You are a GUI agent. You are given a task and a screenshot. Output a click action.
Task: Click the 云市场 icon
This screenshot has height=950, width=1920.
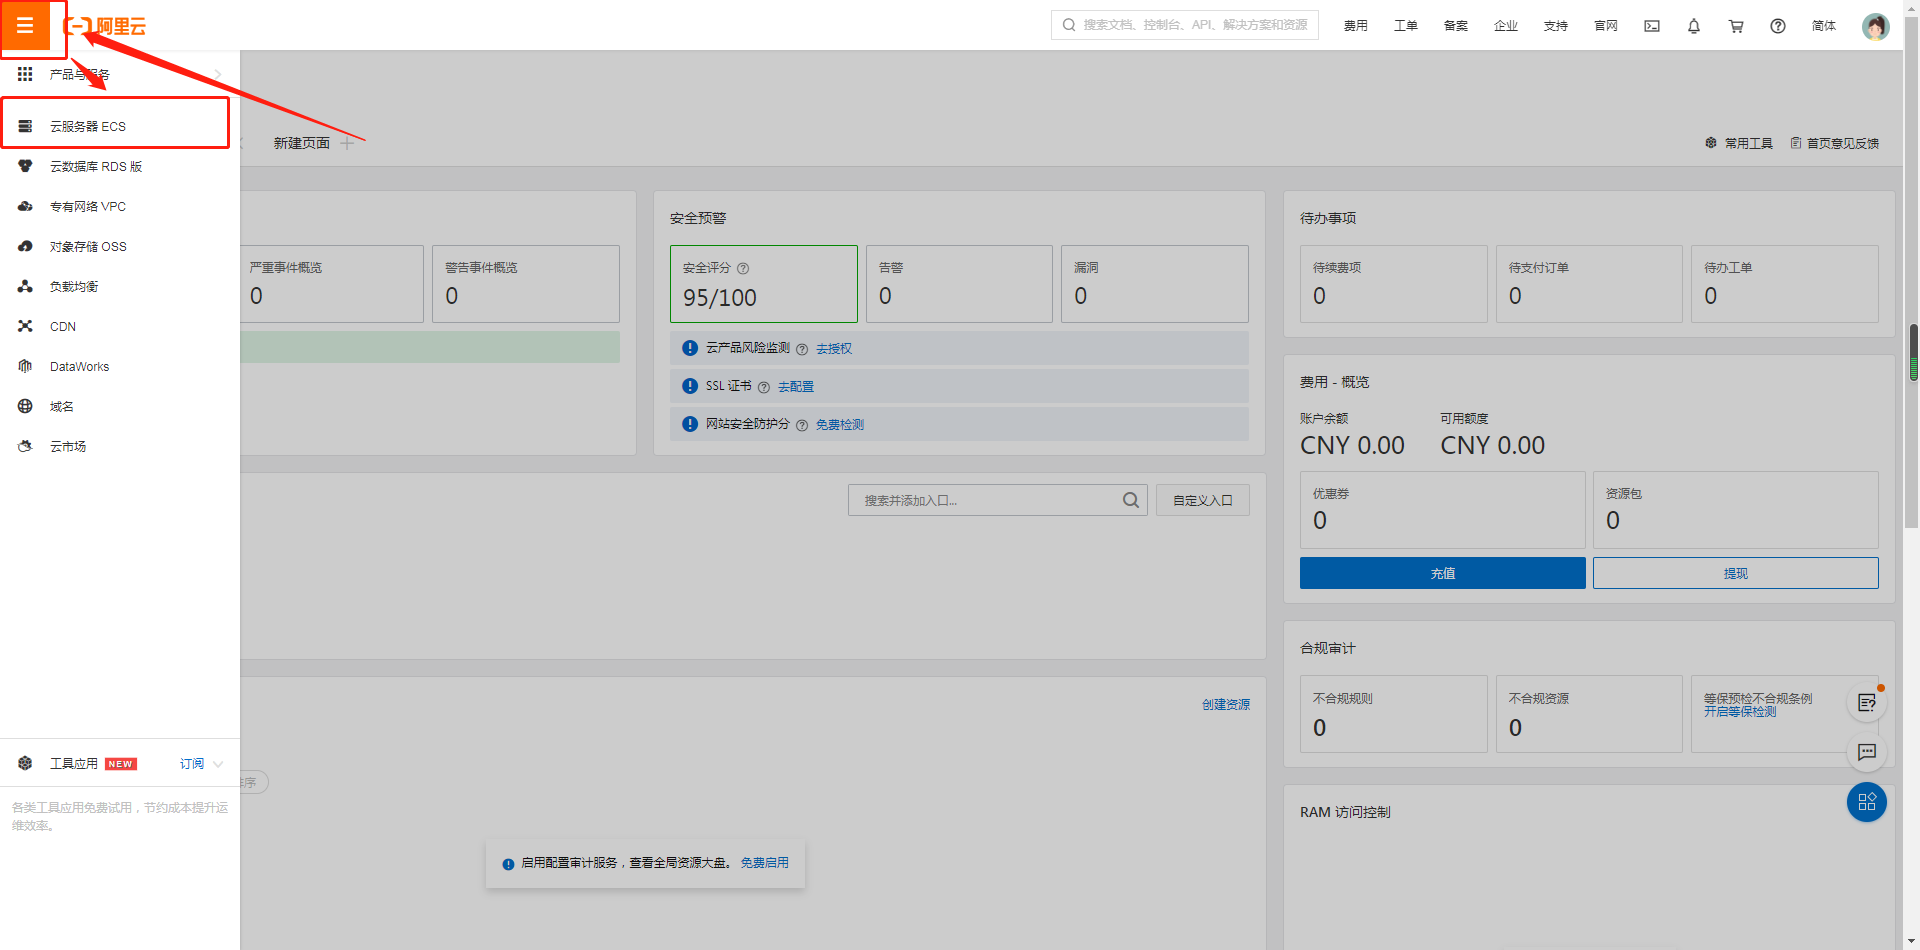tap(26, 446)
